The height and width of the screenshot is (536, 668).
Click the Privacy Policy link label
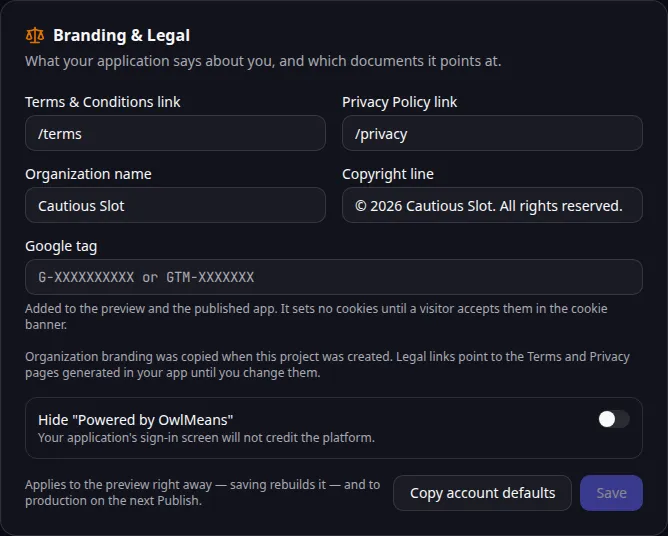coord(399,102)
